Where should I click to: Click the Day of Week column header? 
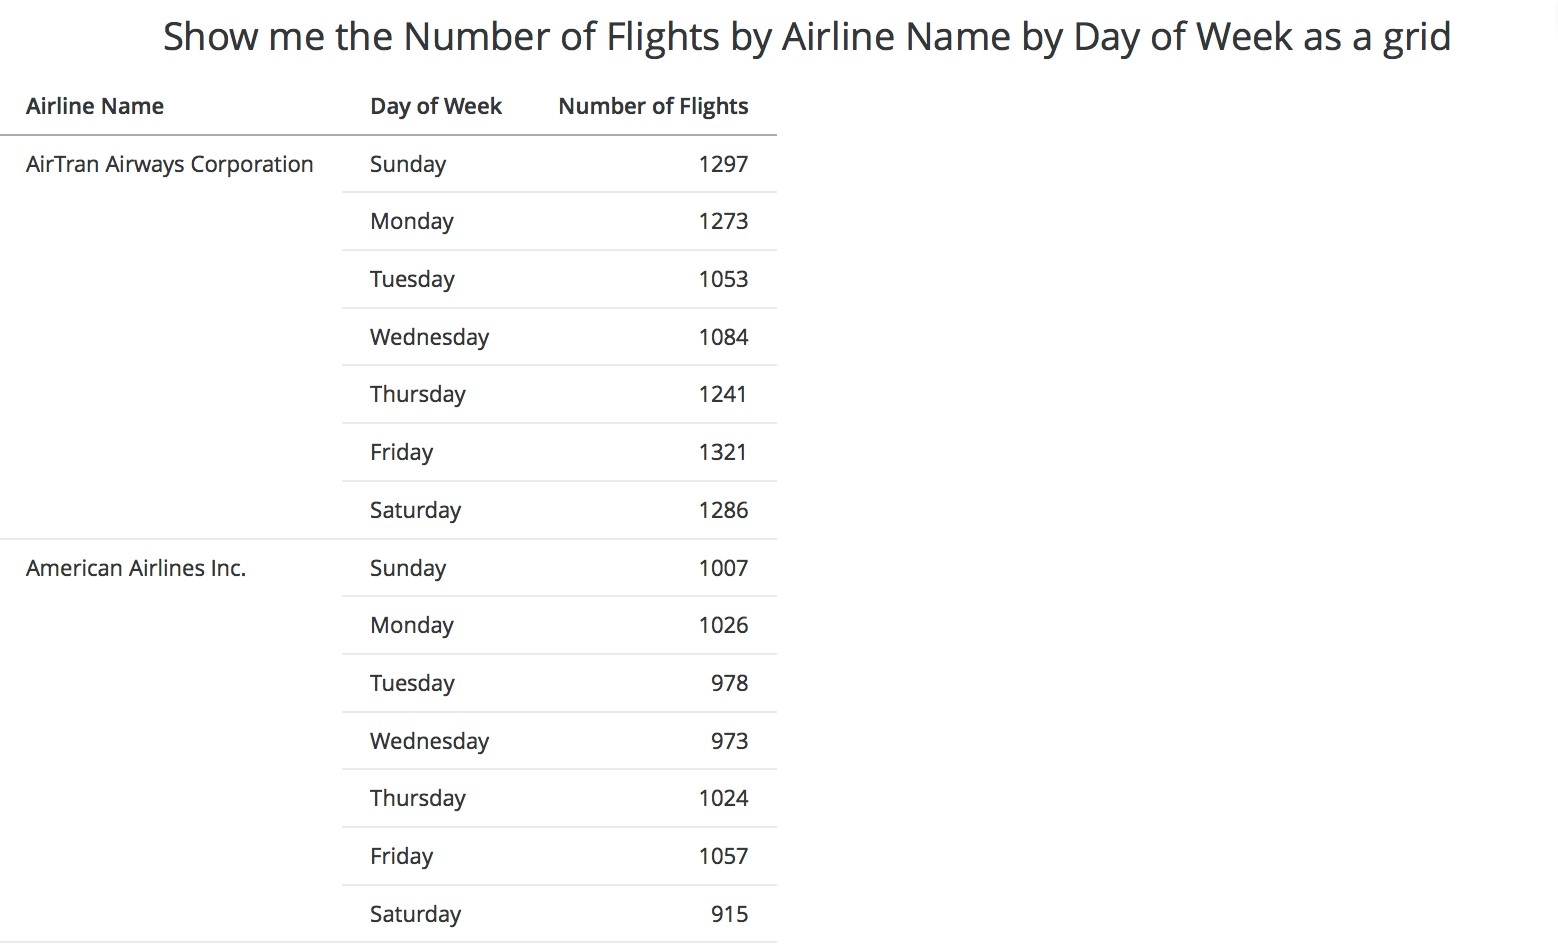point(436,106)
